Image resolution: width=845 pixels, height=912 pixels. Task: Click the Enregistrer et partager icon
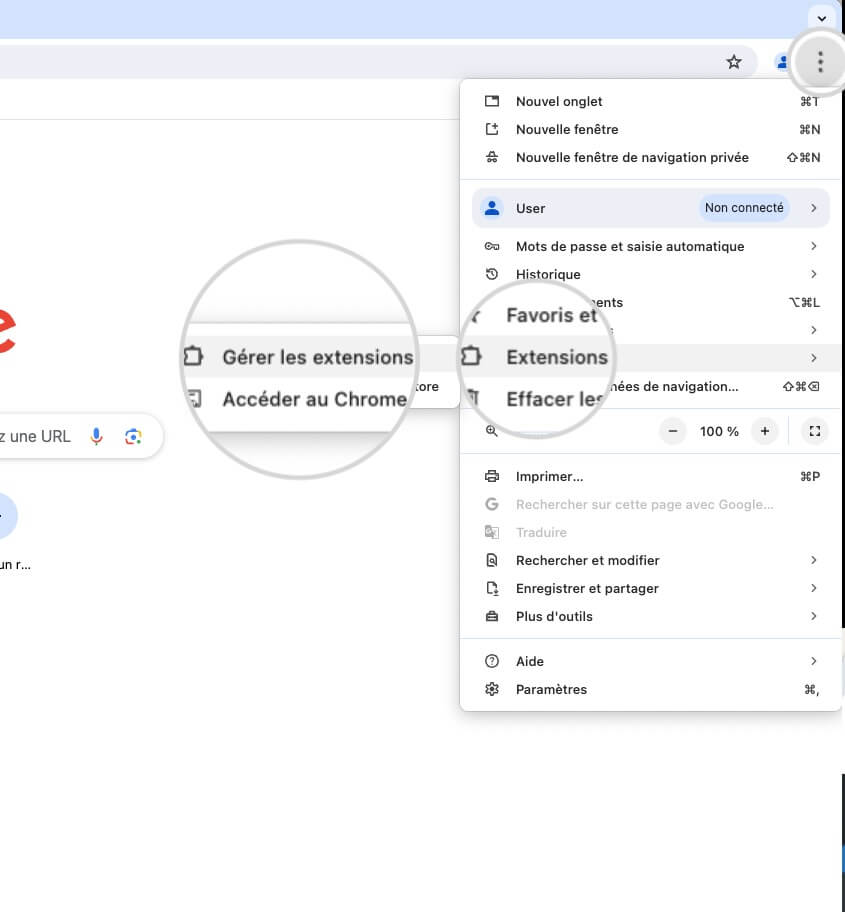[492, 588]
